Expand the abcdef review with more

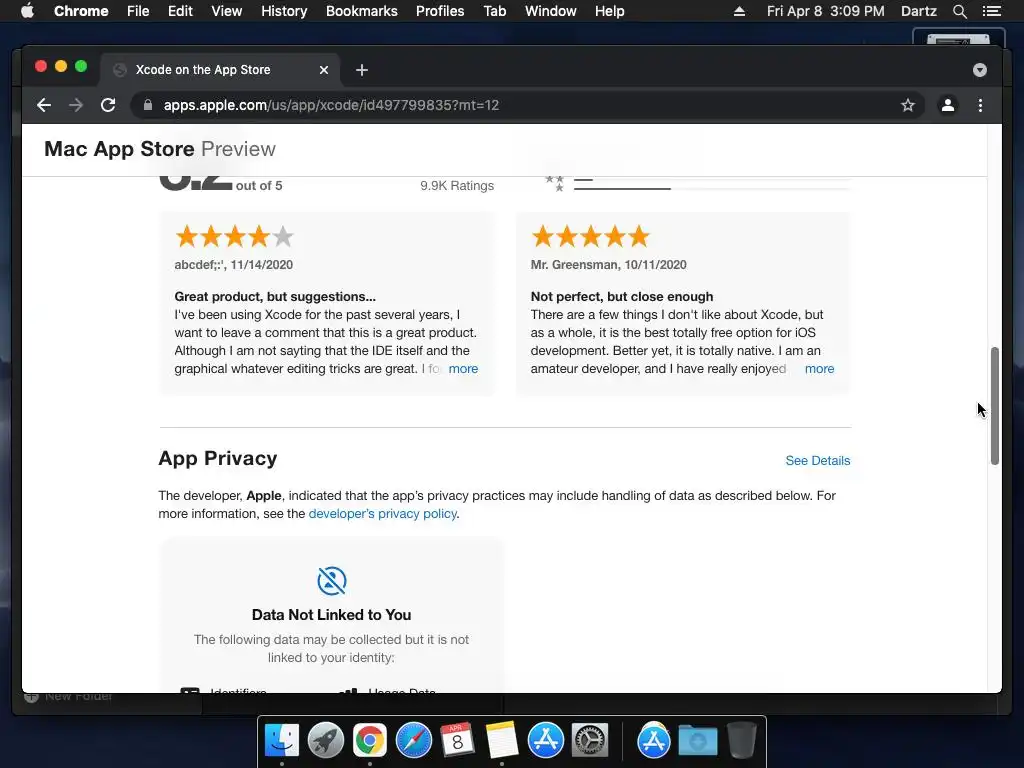tap(463, 369)
